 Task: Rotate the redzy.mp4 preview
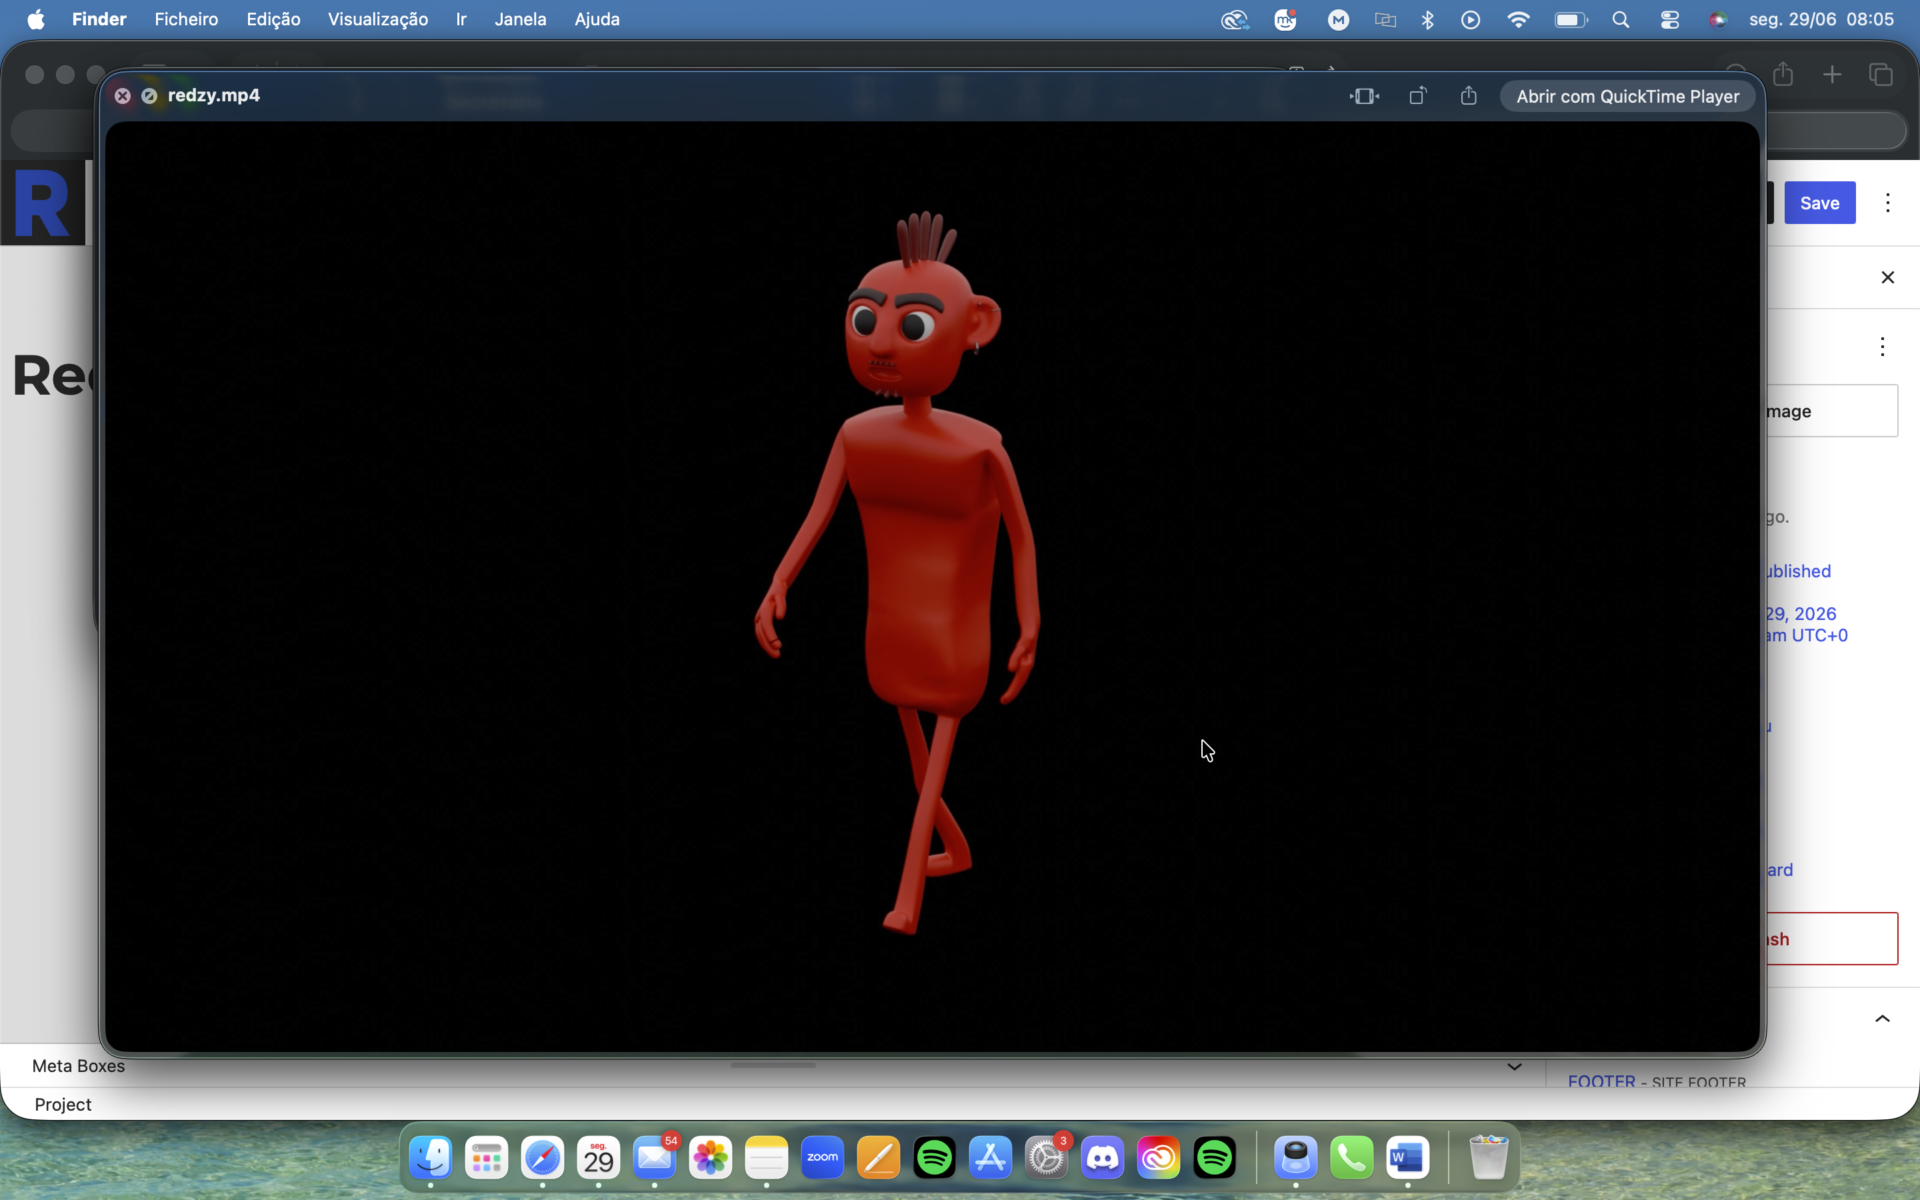click(x=1418, y=96)
